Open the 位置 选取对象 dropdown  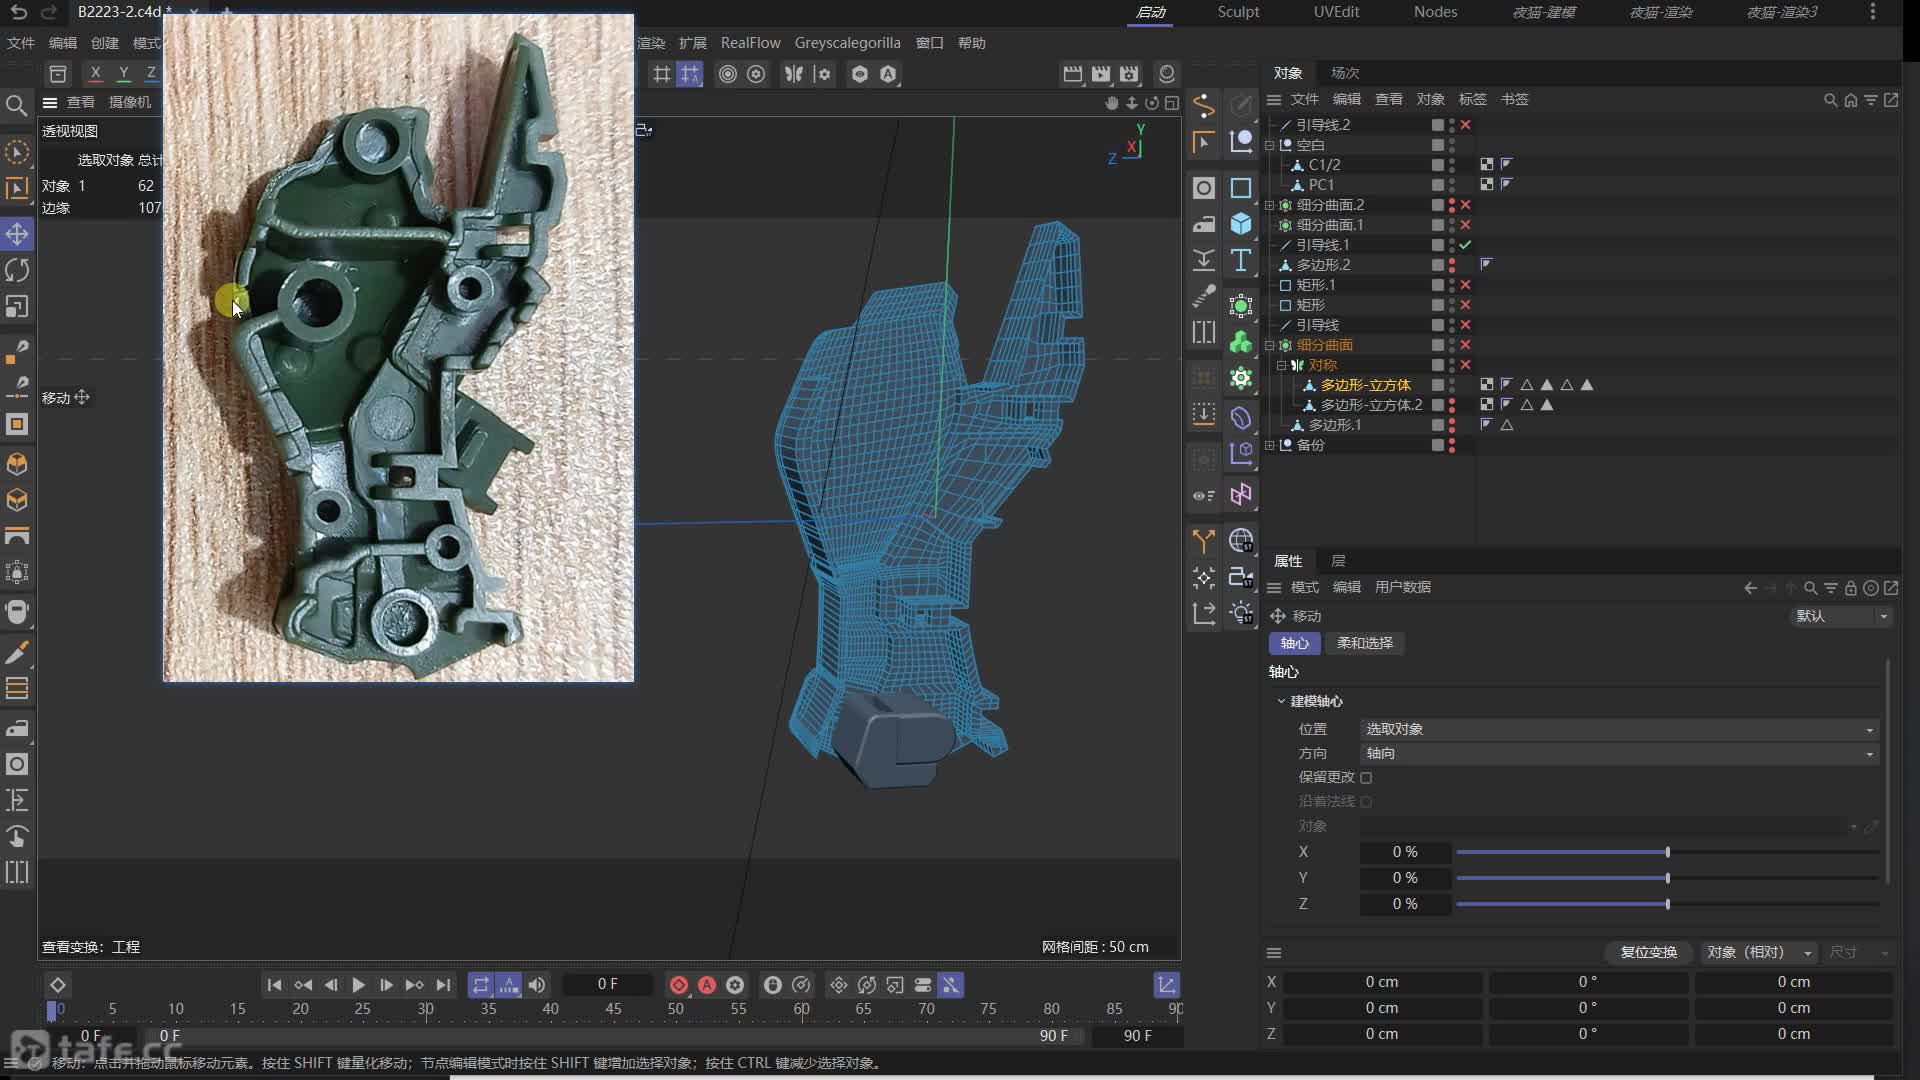(x=1618, y=729)
